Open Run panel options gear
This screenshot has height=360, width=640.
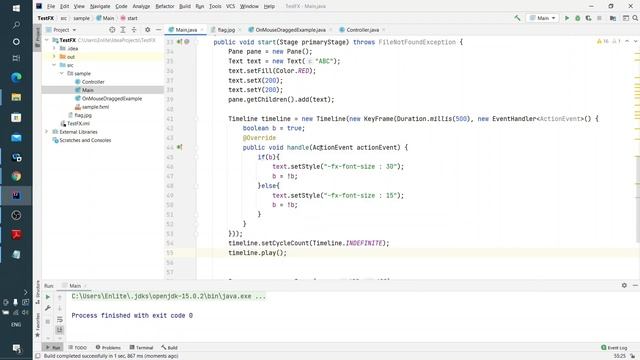click(x=624, y=285)
